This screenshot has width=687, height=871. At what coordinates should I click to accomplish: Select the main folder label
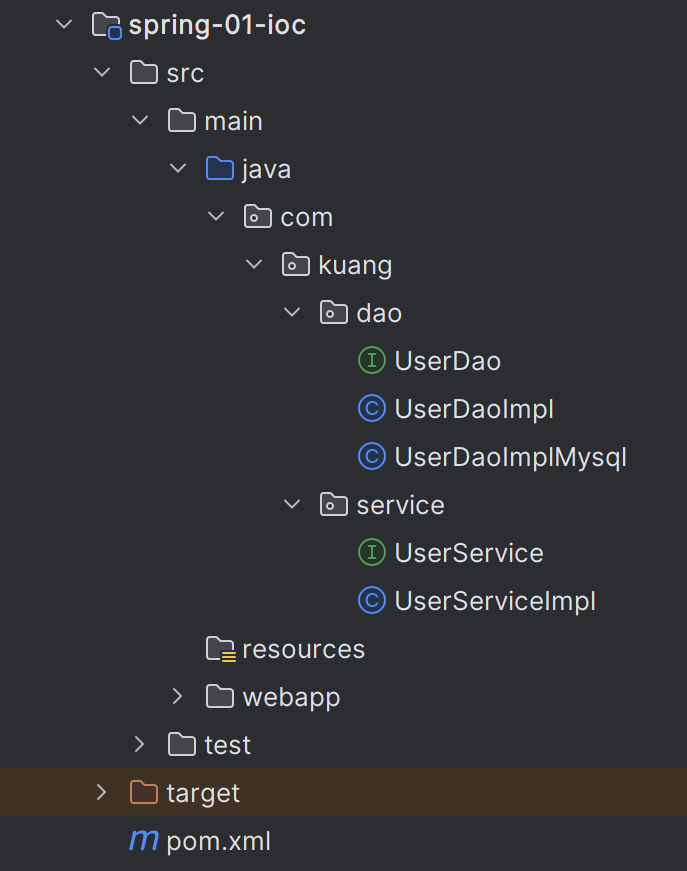coord(233,121)
